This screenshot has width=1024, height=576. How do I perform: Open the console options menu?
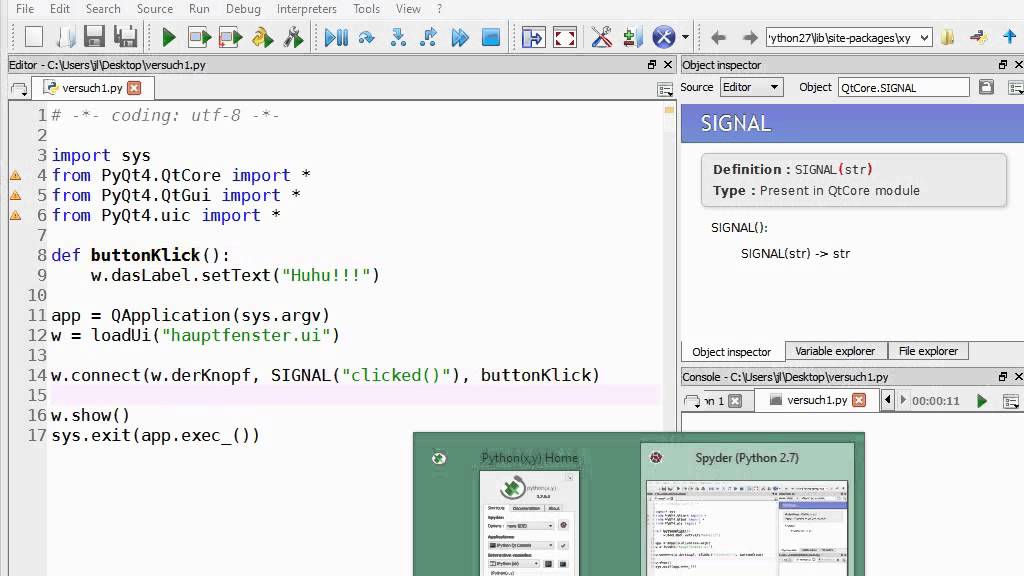[1011, 402]
